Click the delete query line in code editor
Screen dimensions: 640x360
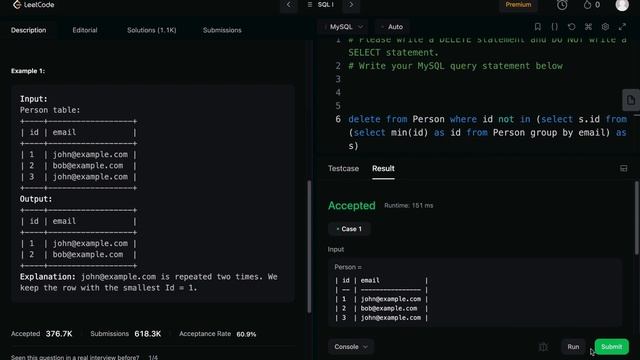[487, 133]
